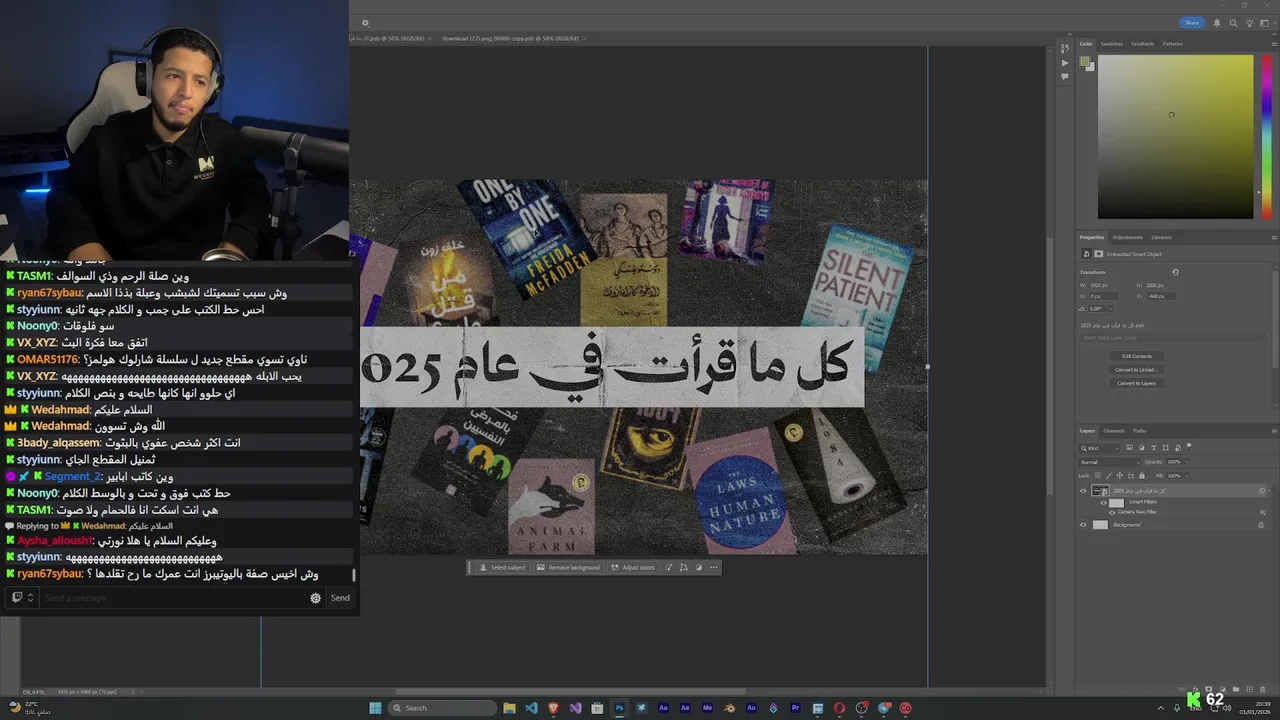Toggle layer filtering on/off switch
This screenshot has height=720, width=1280.
tap(1189, 446)
